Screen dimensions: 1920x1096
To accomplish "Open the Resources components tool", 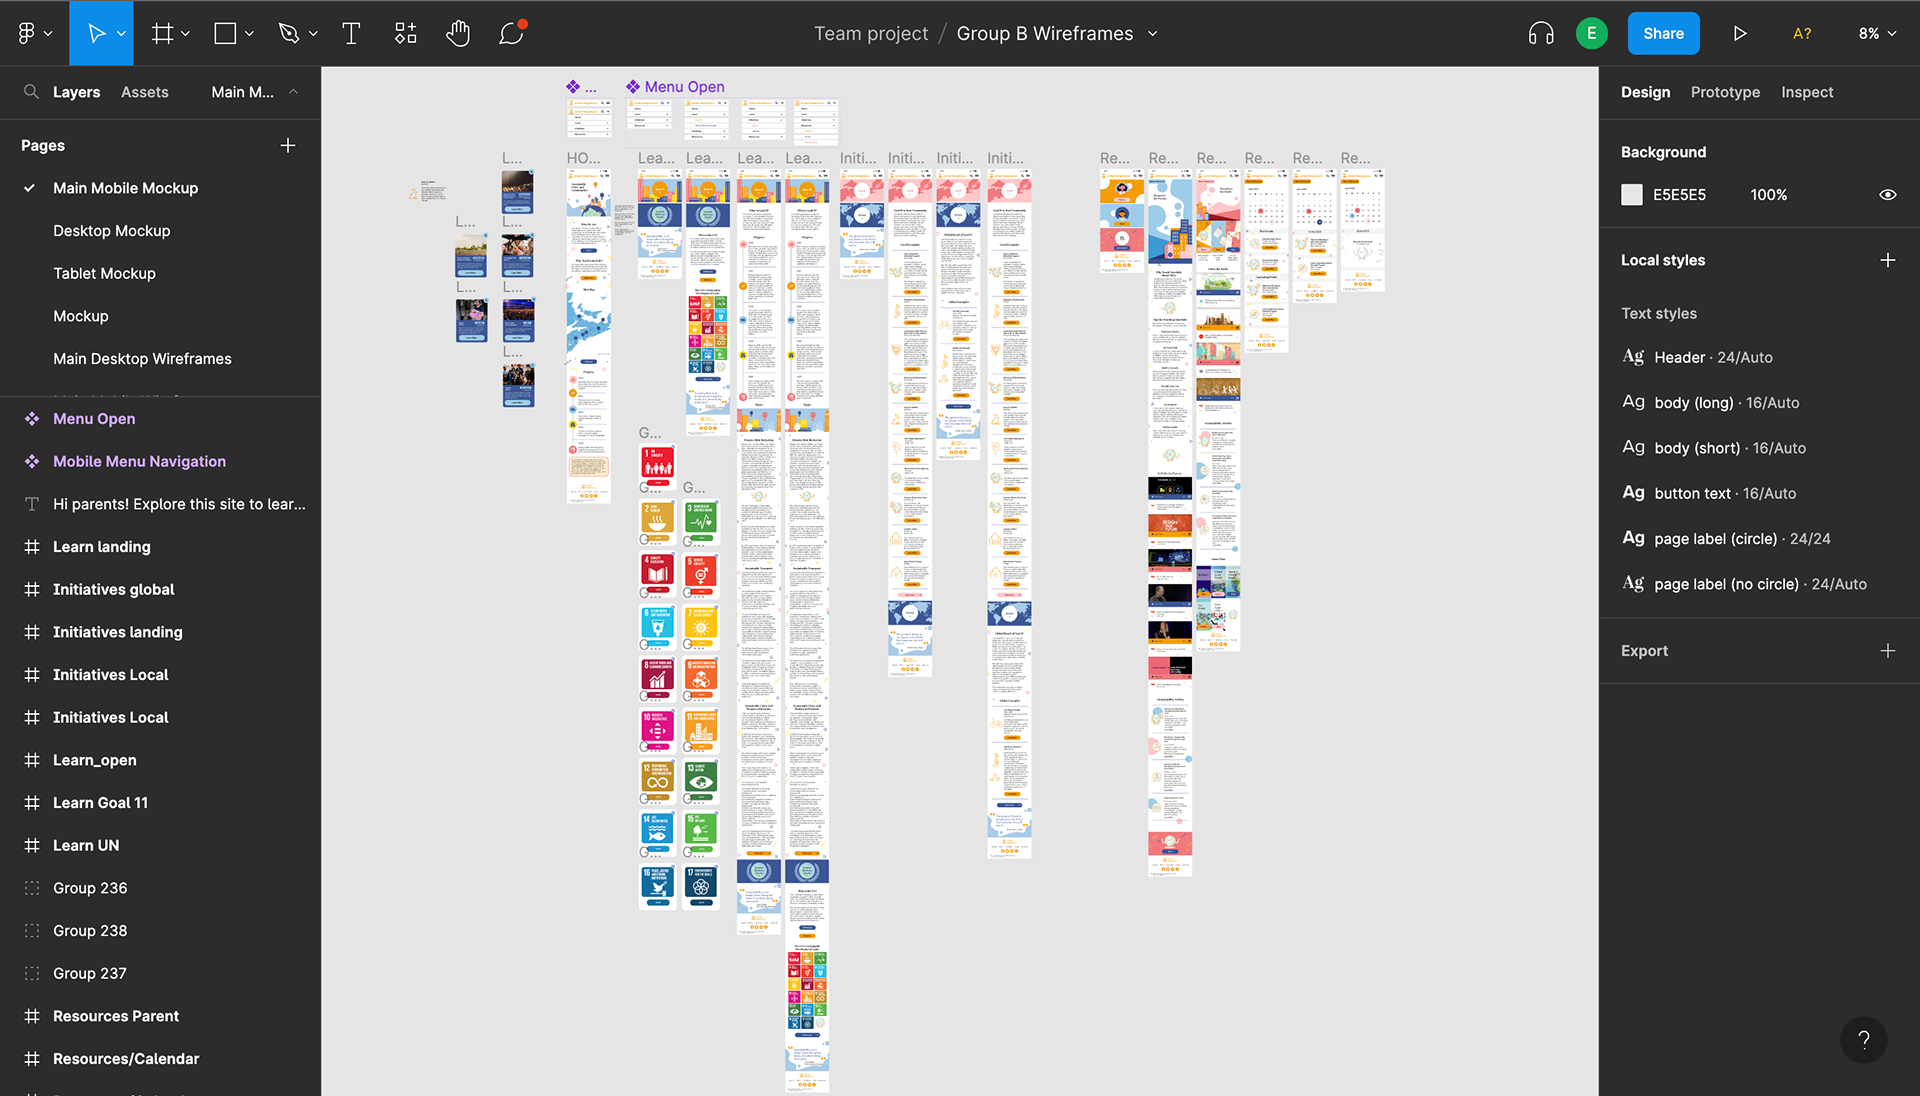I will pos(405,34).
